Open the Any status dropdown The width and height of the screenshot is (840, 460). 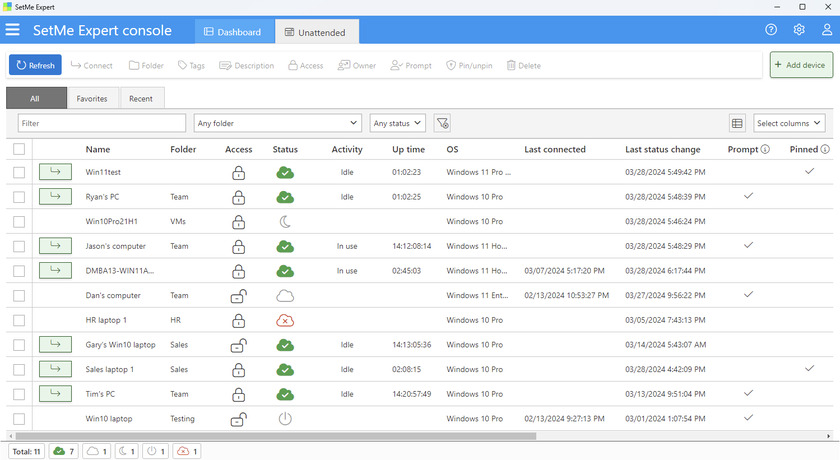397,123
